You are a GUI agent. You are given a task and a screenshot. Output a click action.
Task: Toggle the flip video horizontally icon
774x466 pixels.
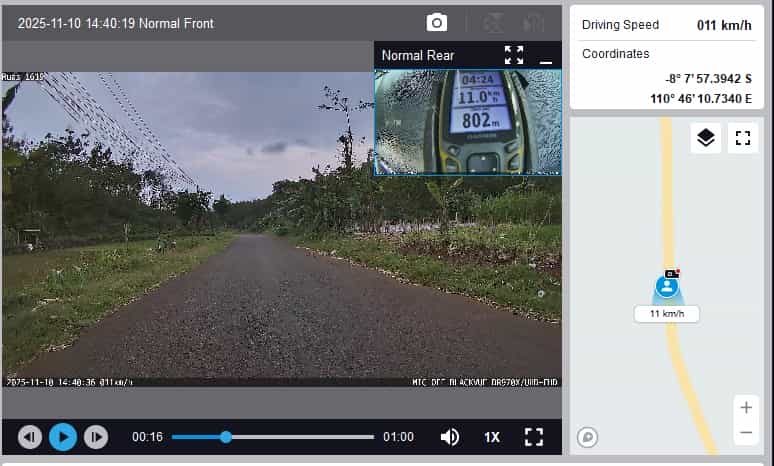pos(532,23)
